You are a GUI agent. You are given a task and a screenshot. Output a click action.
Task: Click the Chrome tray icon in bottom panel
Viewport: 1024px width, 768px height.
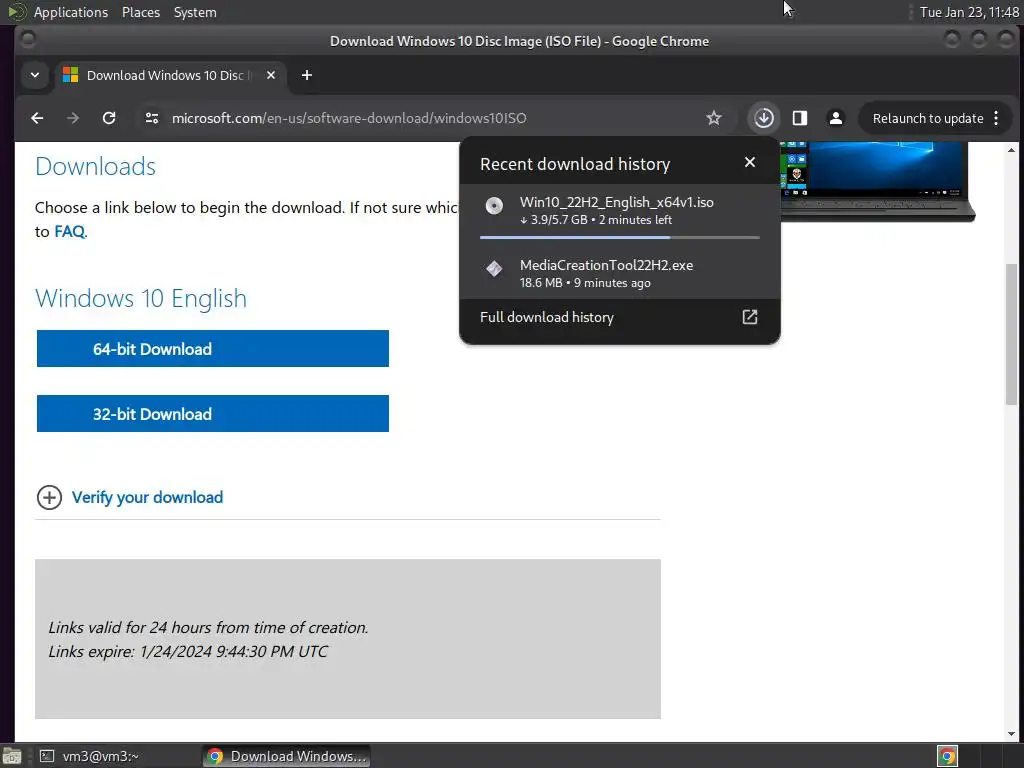click(x=948, y=756)
